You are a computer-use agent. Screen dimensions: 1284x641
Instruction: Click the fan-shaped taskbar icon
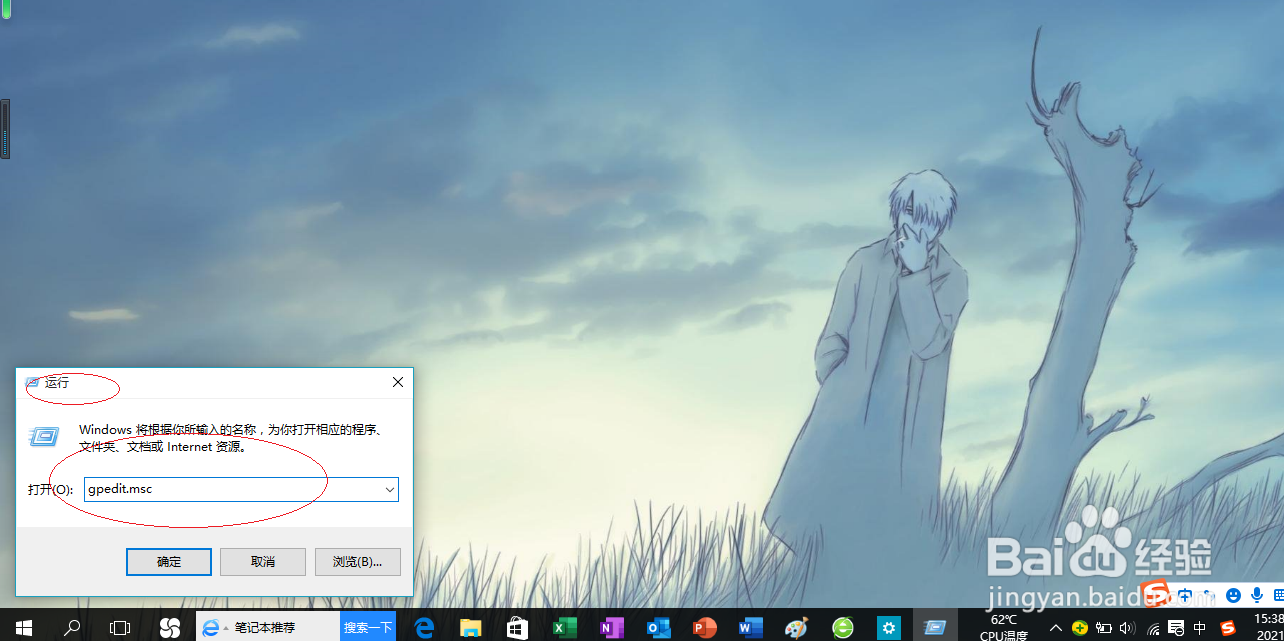click(x=170, y=627)
